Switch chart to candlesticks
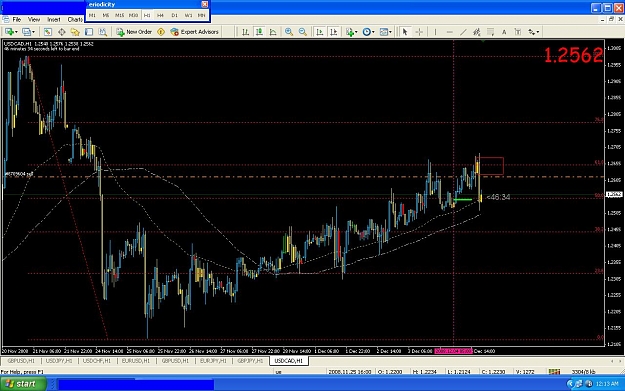Image resolution: width=625 pixels, height=391 pixels. tap(259, 32)
